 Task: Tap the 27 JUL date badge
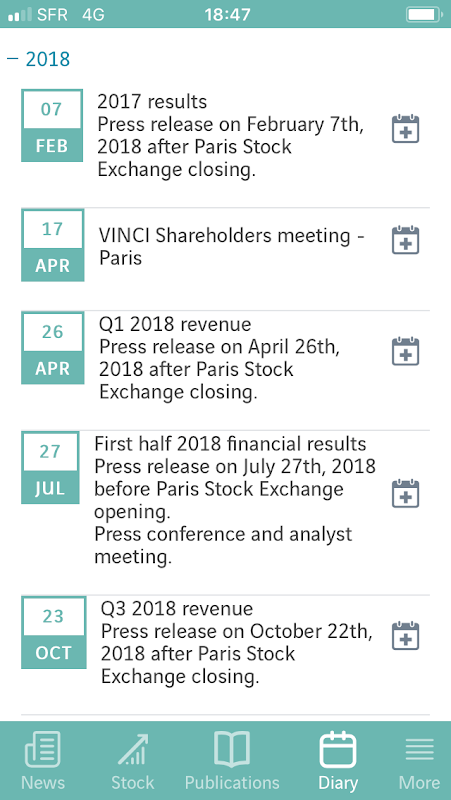pos(50,468)
